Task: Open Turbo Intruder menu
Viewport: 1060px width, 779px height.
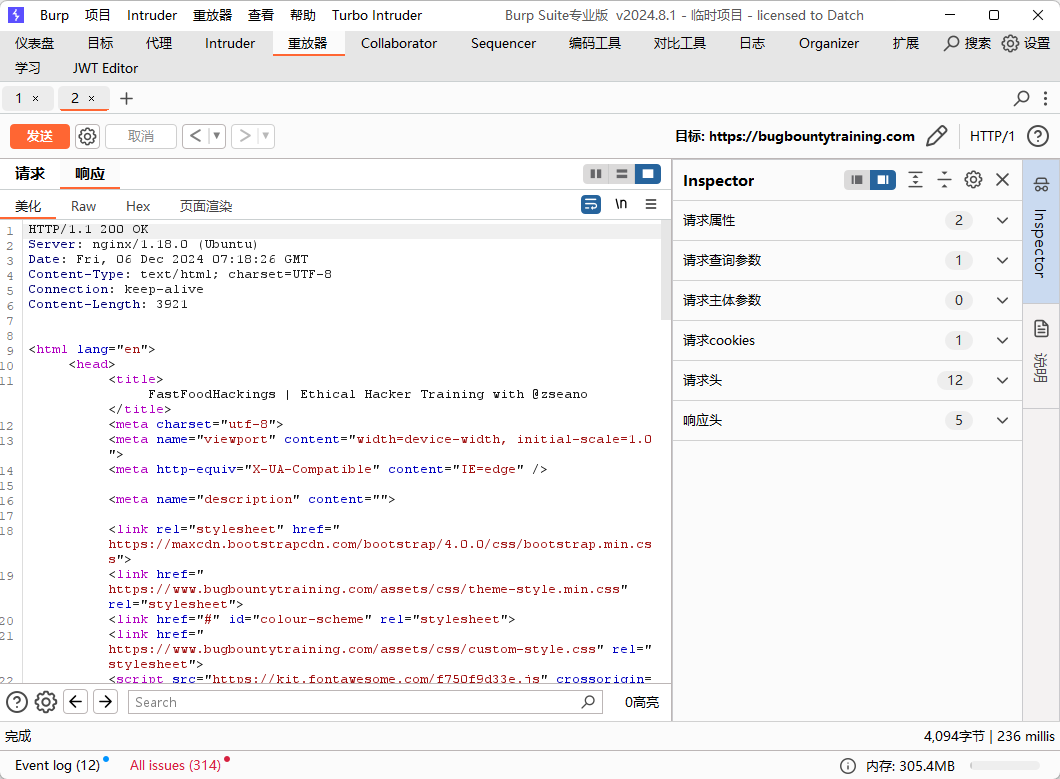Action: click(377, 15)
